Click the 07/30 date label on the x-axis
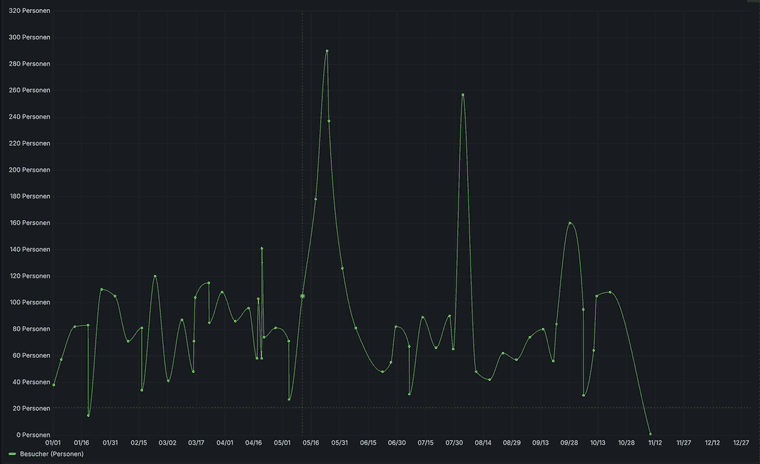 pos(454,442)
